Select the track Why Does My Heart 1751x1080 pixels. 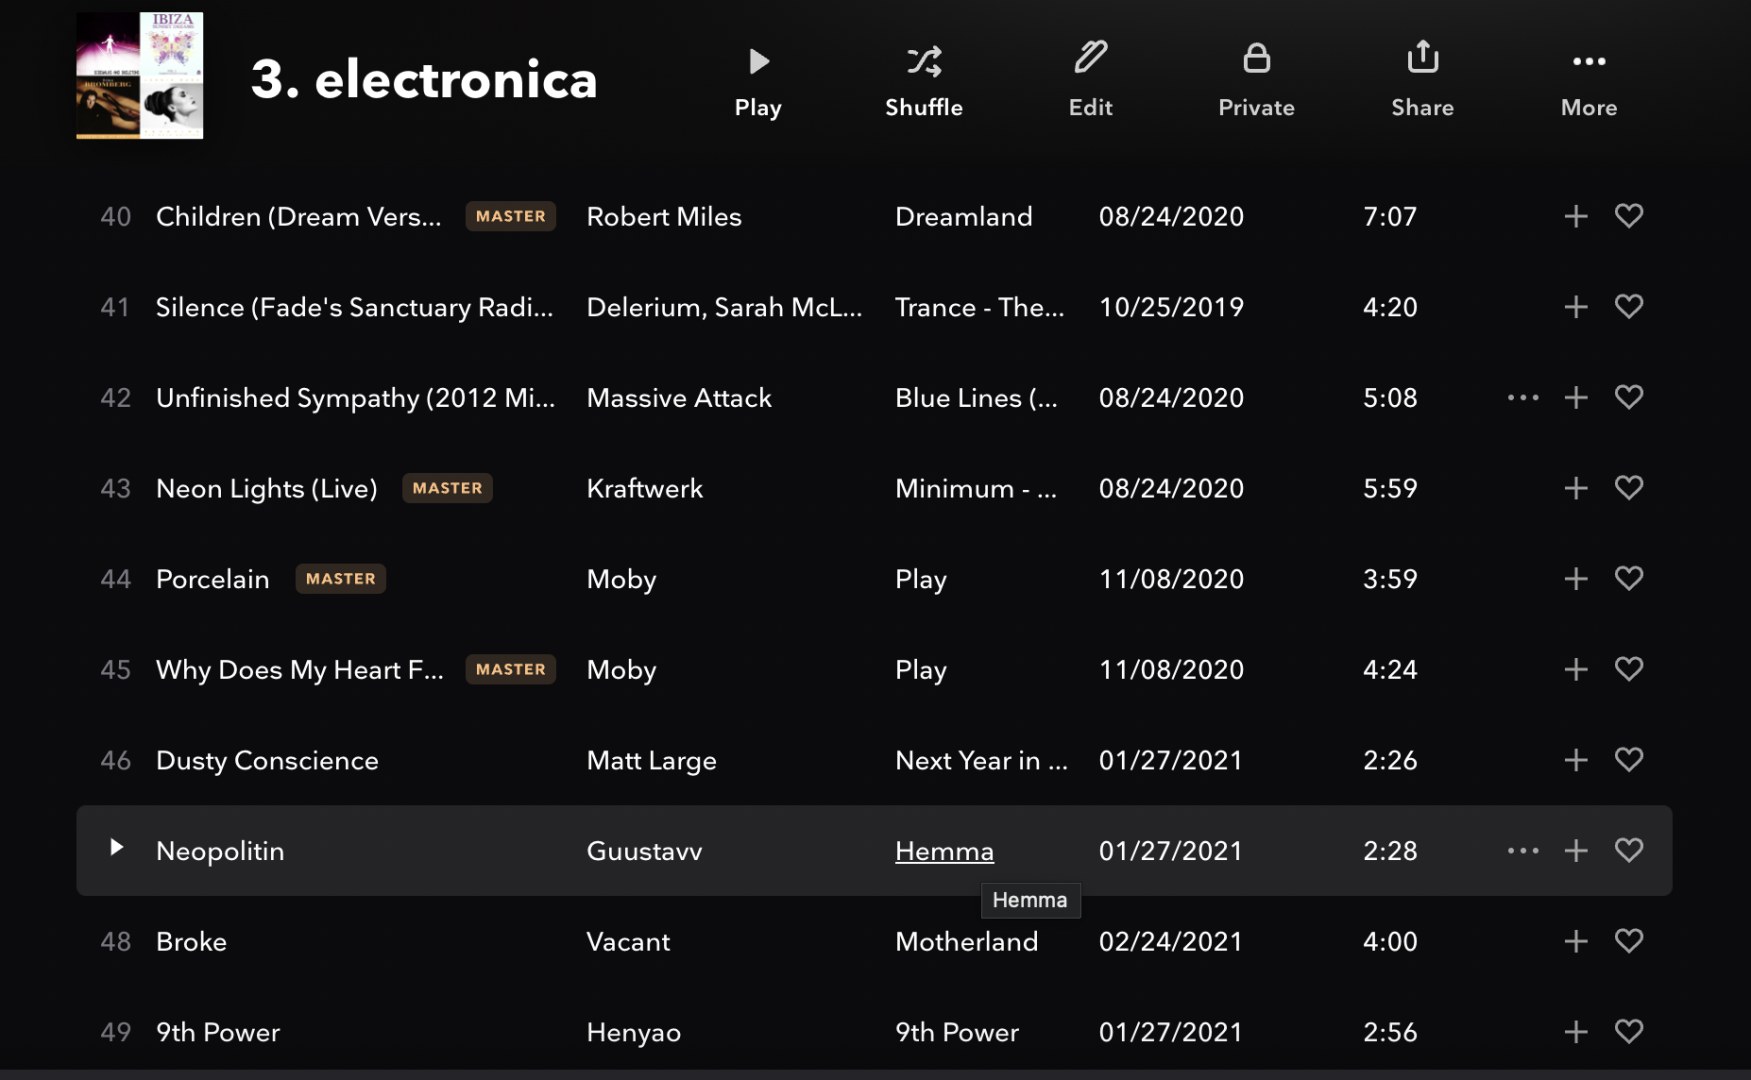tap(300, 670)
